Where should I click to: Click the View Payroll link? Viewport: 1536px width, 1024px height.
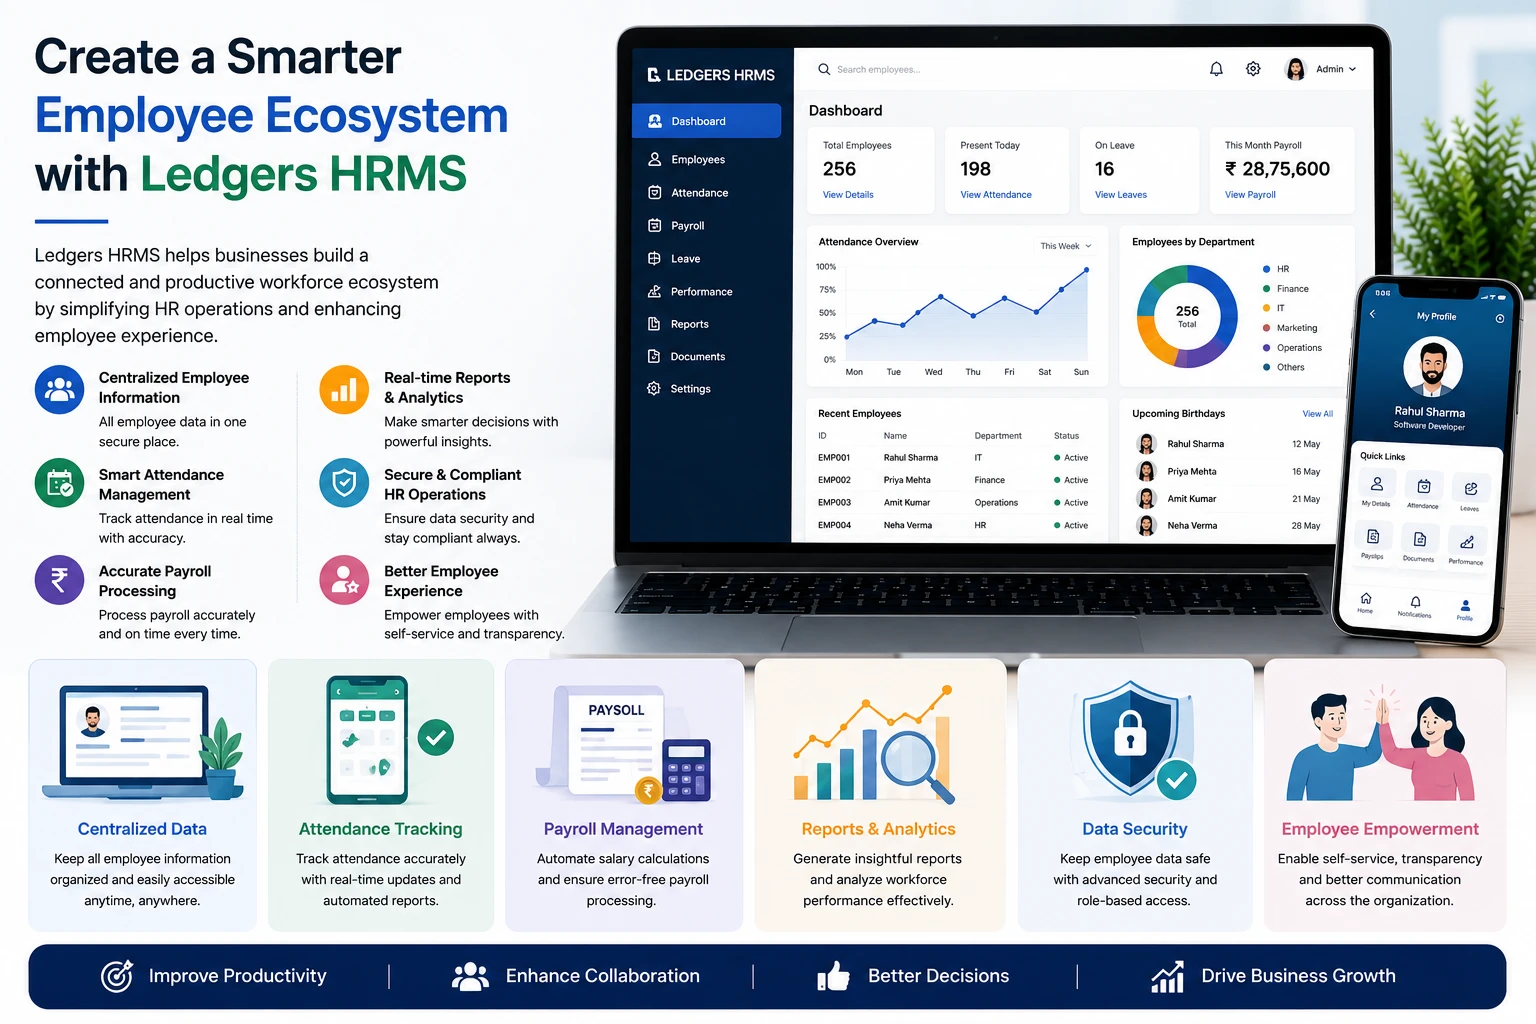point(1250,195)
